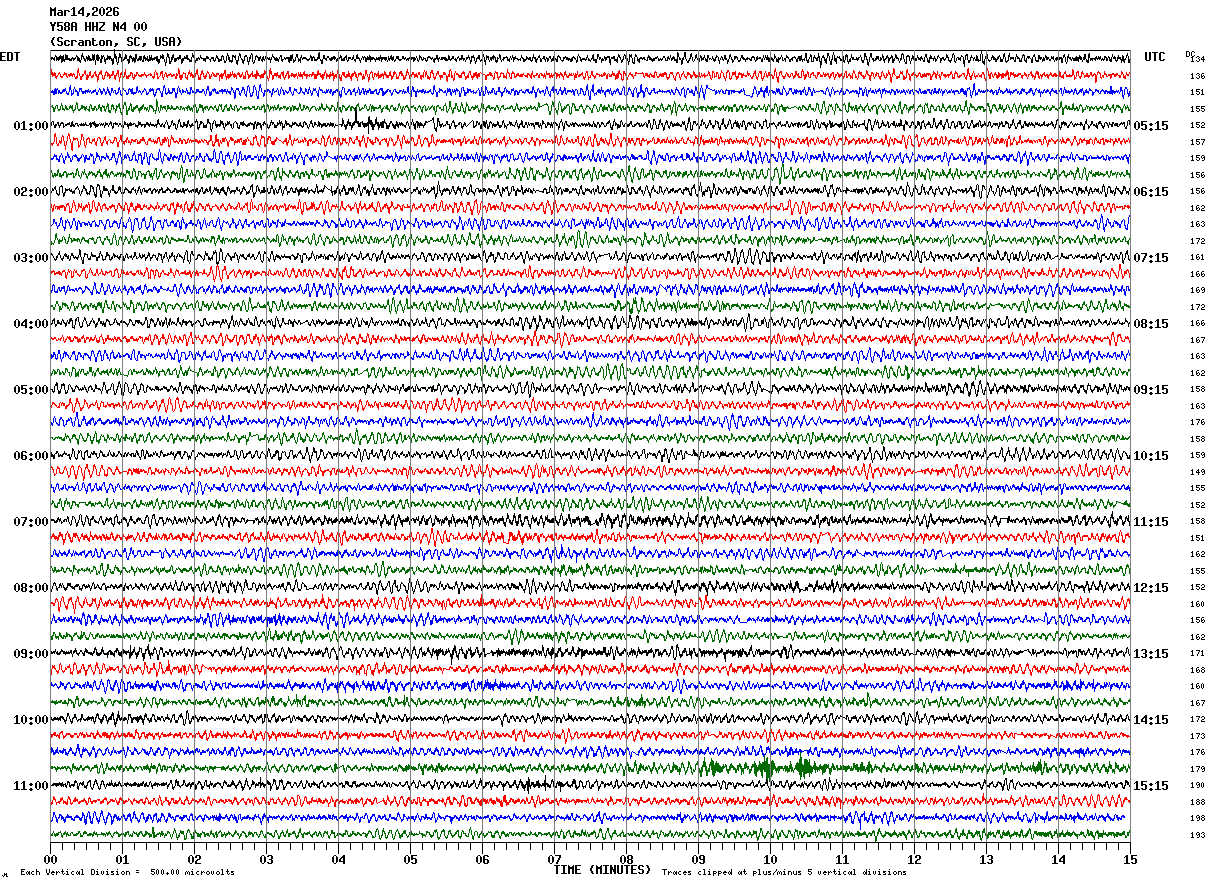
Task: Click the 'TIME (MINUTES)' axis title
Action: click(x=602, y=870)
